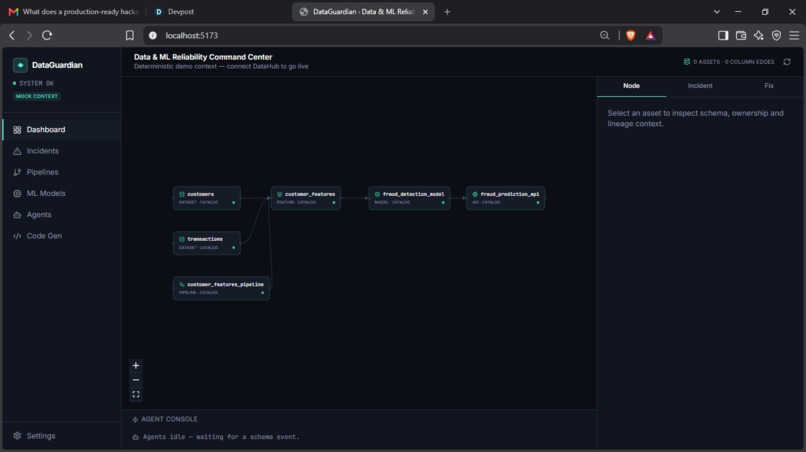Fit the lineage graph to view
The image size is (806, 452).
coord(136,394)
